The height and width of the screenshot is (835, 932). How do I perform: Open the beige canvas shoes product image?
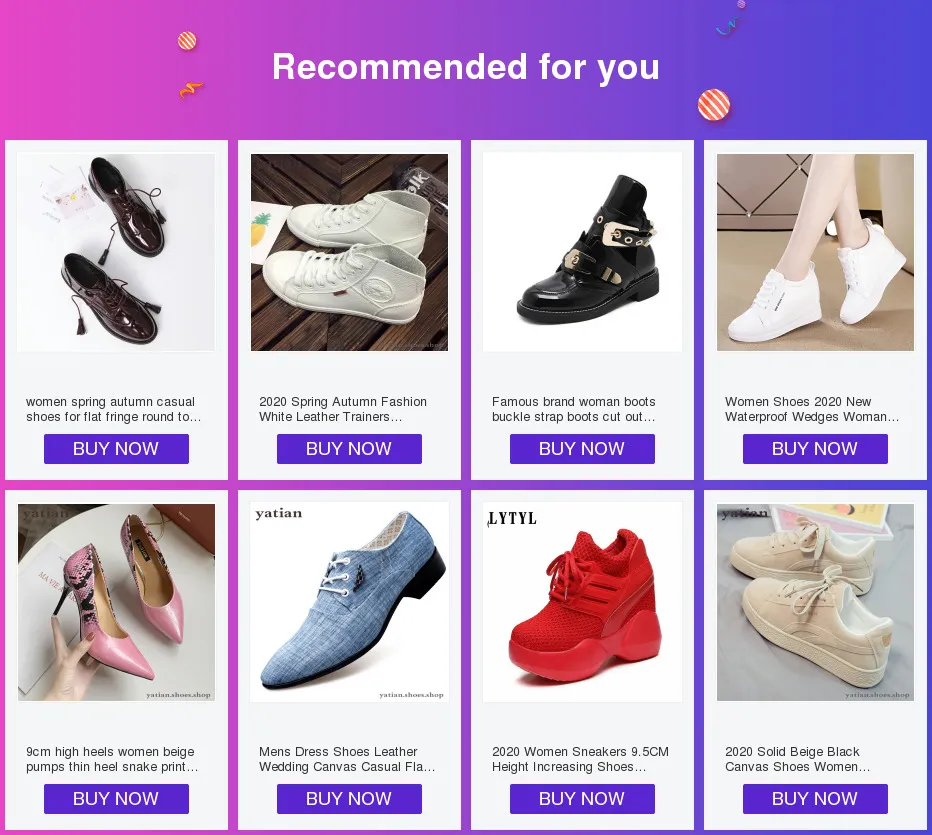coord(815,602)
